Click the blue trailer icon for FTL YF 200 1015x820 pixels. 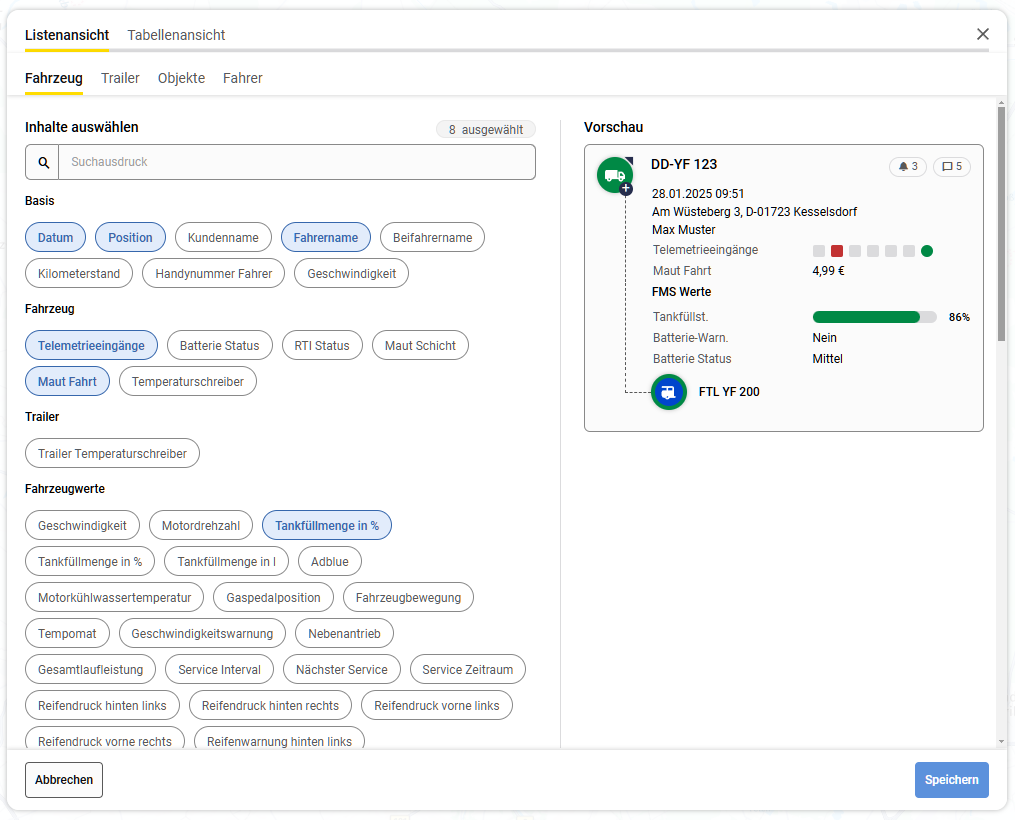[x=668, y=392]
